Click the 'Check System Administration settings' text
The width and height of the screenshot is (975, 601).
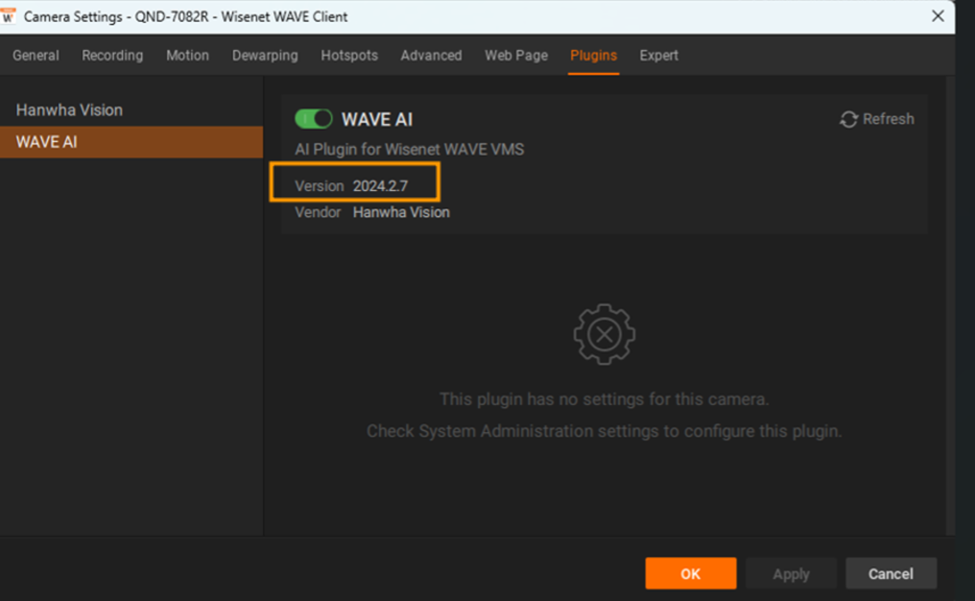[x=604, y=431]
